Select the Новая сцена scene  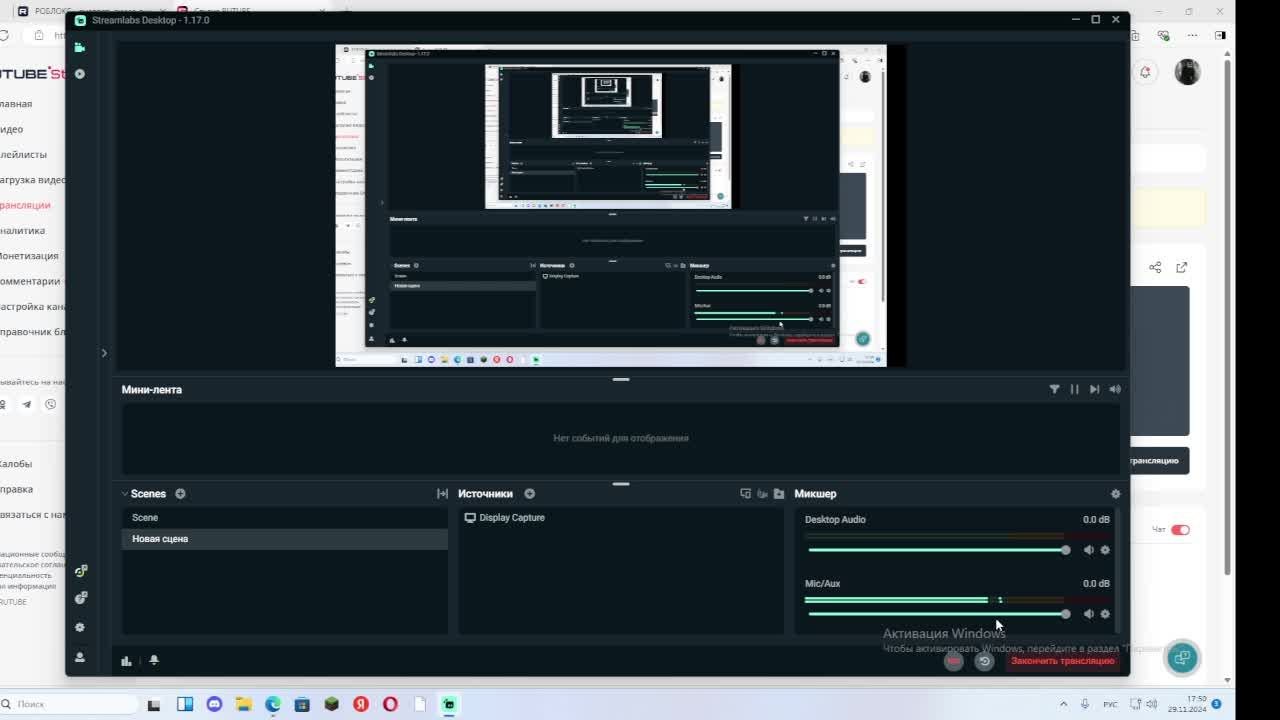pos(285,539)
